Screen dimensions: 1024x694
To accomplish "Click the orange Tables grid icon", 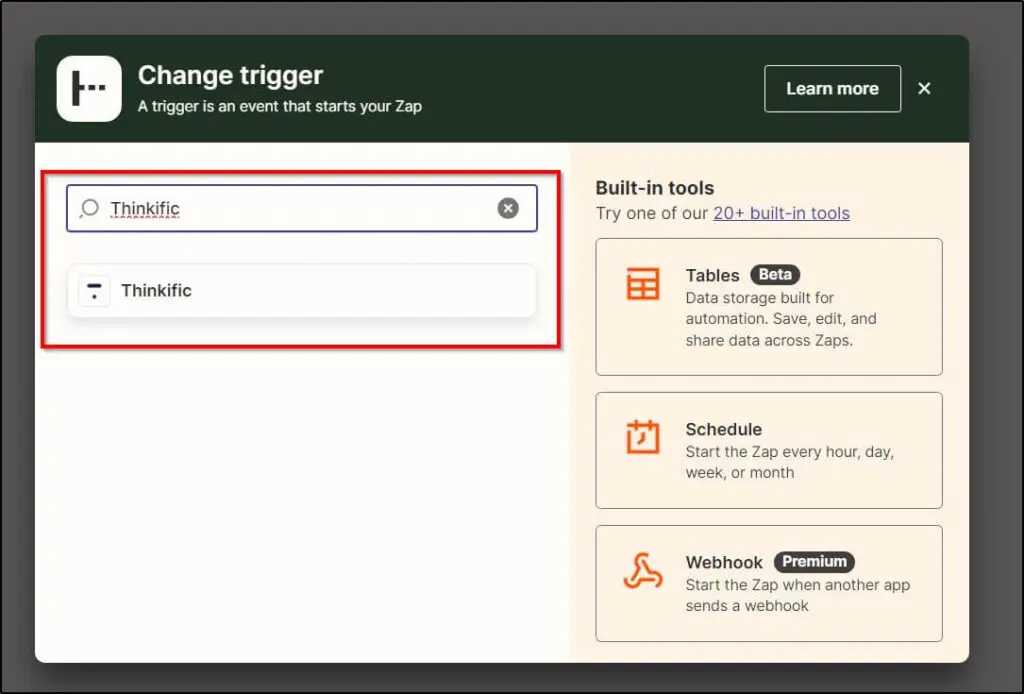I will 642,284.
